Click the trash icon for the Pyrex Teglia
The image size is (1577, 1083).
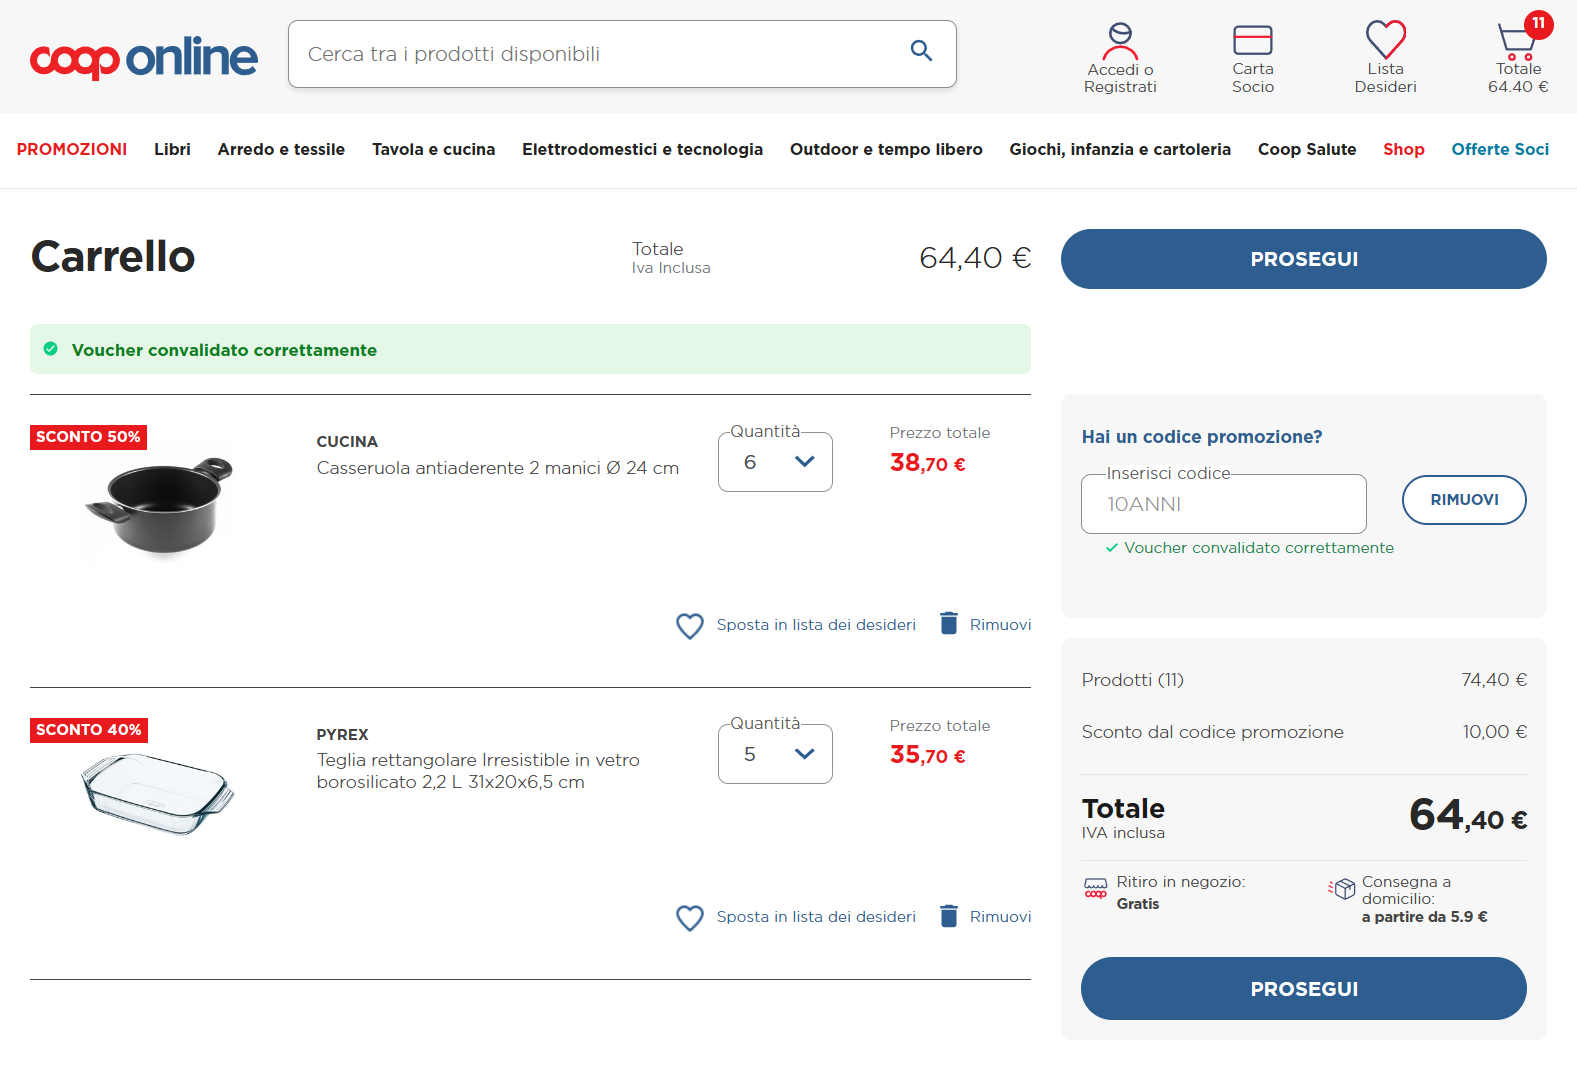[949, 916]
